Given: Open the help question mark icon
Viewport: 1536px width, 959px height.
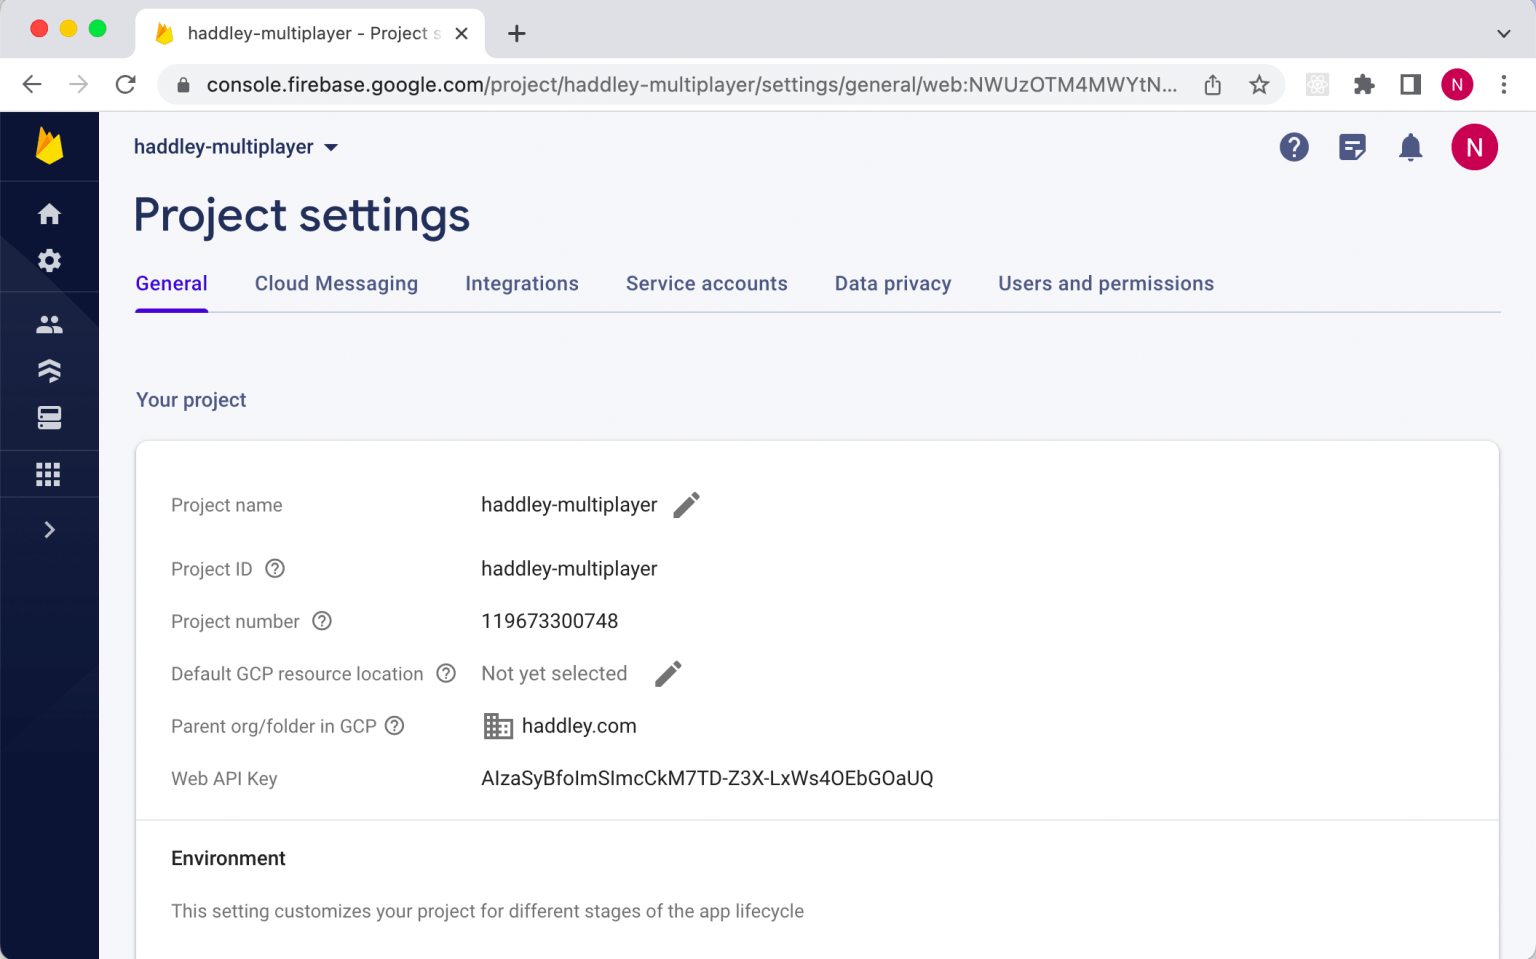Looking at the screenshot, I should (1294, 148).
